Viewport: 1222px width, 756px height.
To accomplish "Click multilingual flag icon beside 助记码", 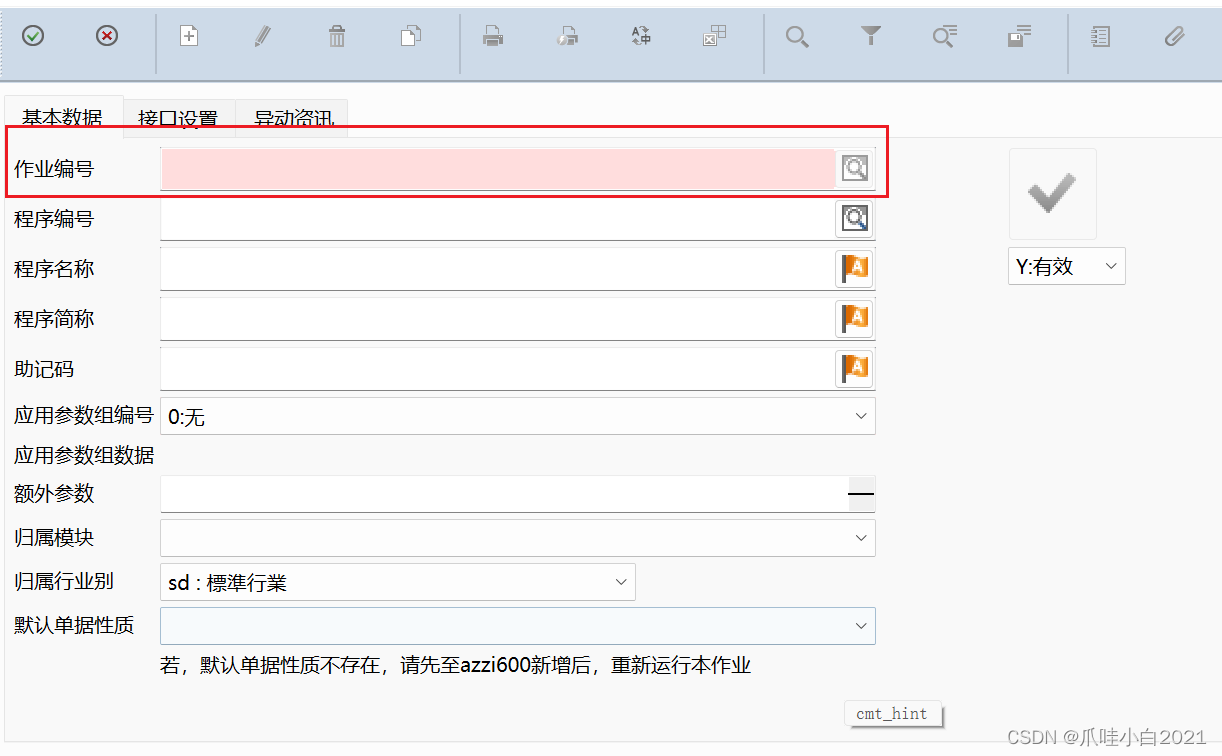I will point(855,368).
